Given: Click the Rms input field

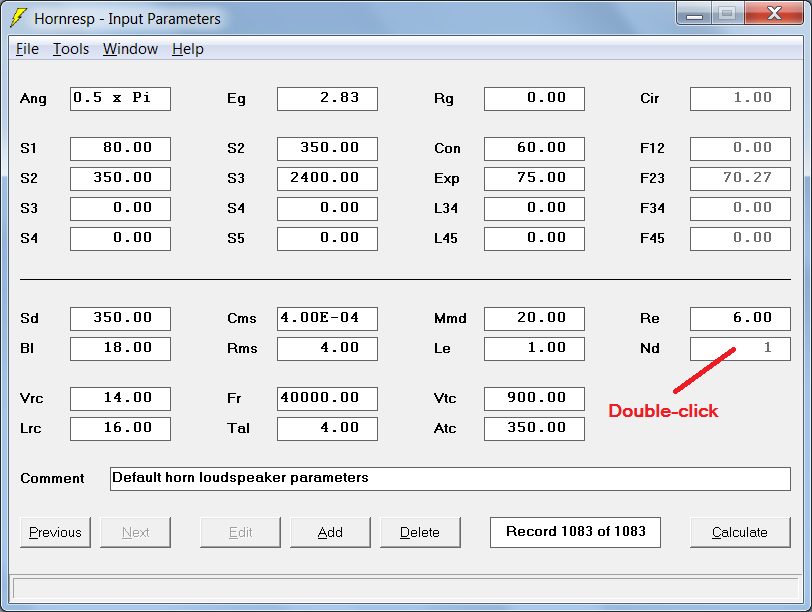Looking at the screenshot, I should coord(327,348).
